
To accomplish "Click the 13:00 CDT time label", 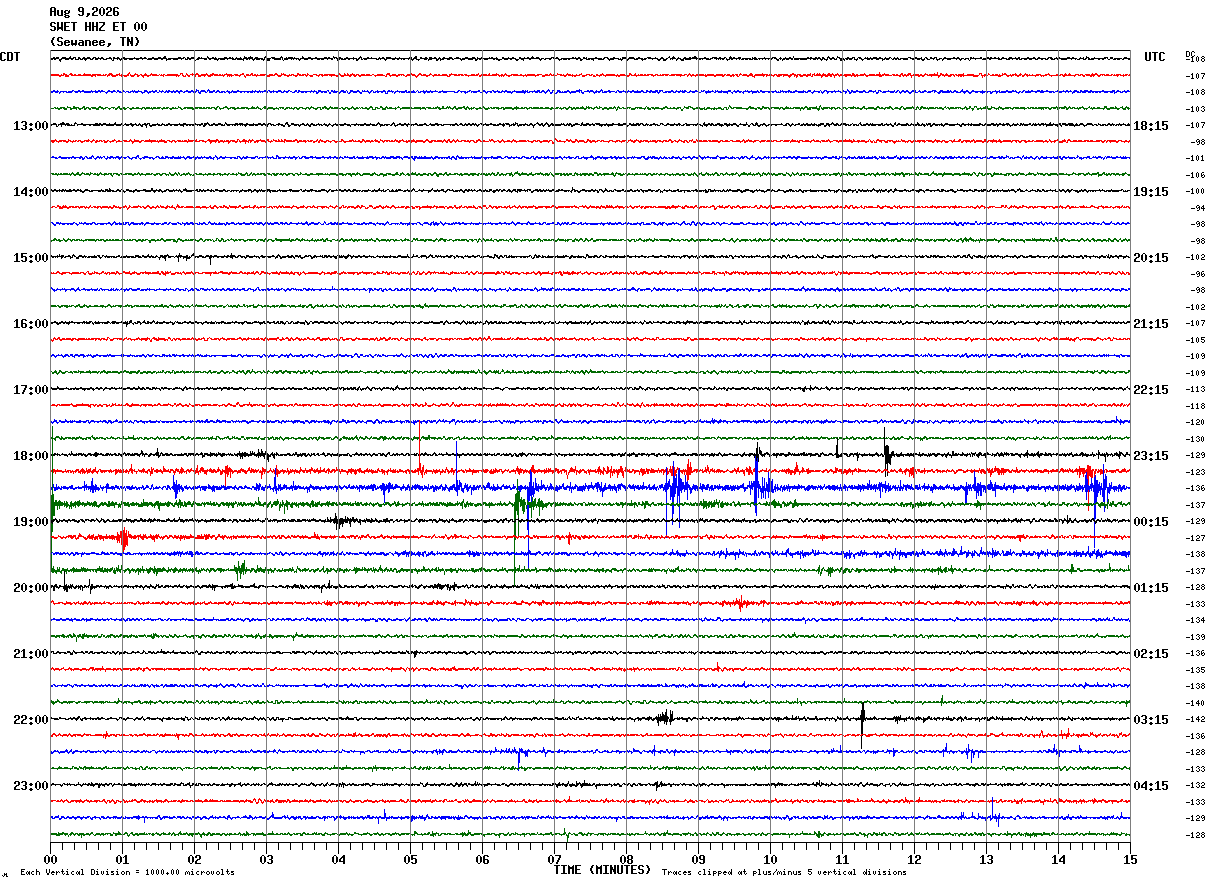I will click(x=30, y=126).
